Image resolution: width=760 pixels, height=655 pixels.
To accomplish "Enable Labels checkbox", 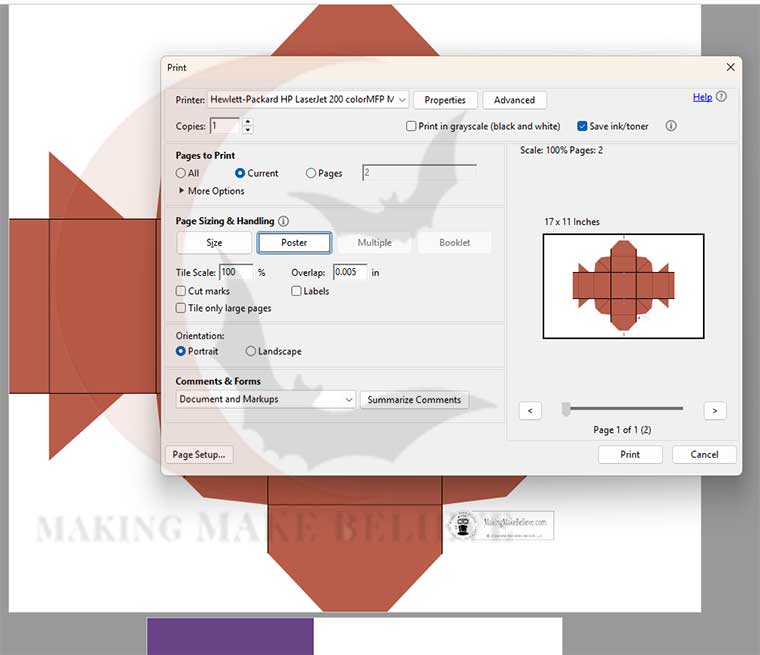I will point(296,291).
